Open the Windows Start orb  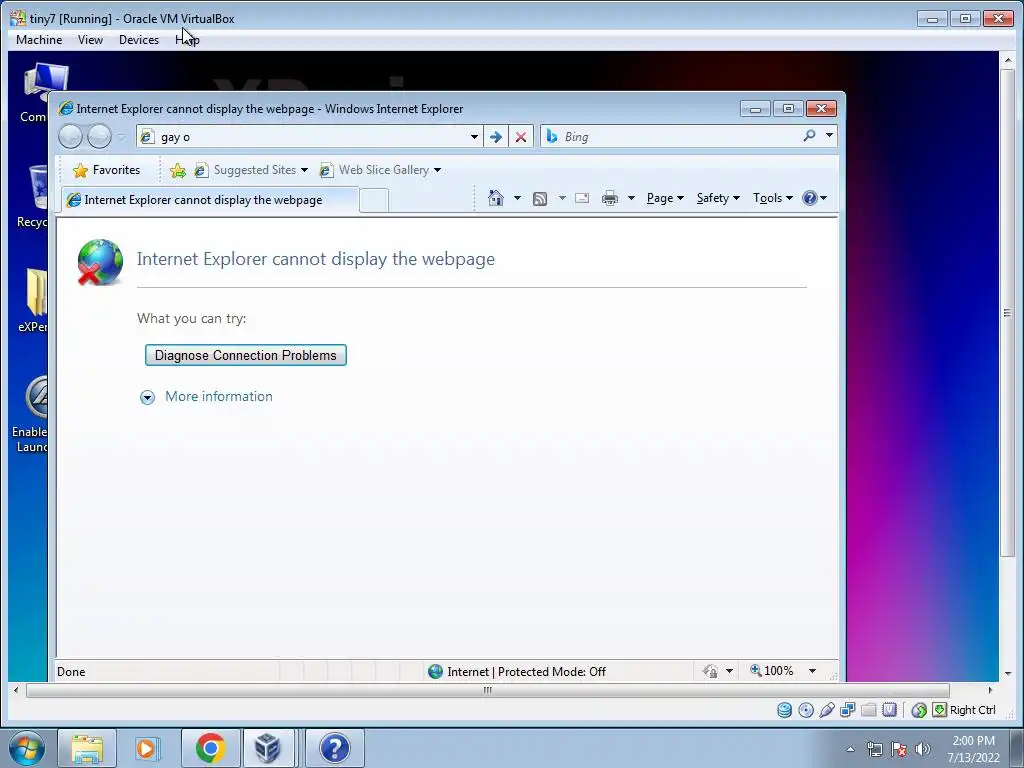tap(27, 748)
